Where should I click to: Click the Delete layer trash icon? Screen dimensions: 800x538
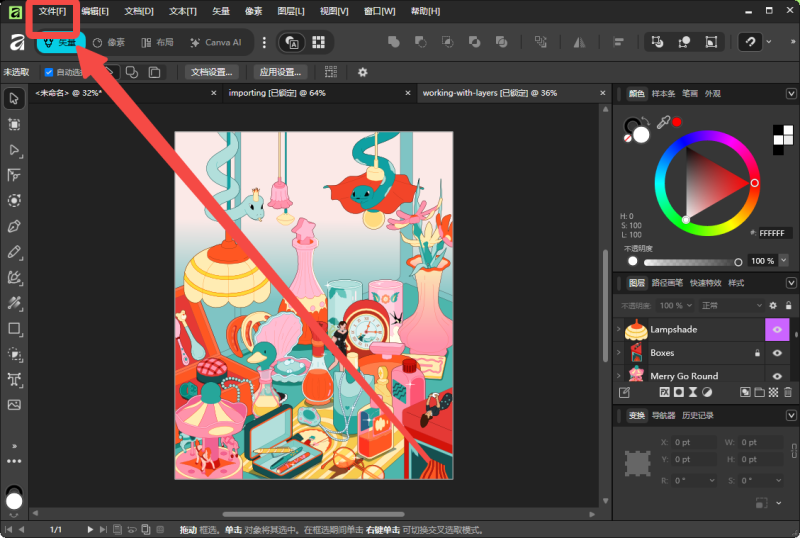pyautogui.click(x=788, y=392)
